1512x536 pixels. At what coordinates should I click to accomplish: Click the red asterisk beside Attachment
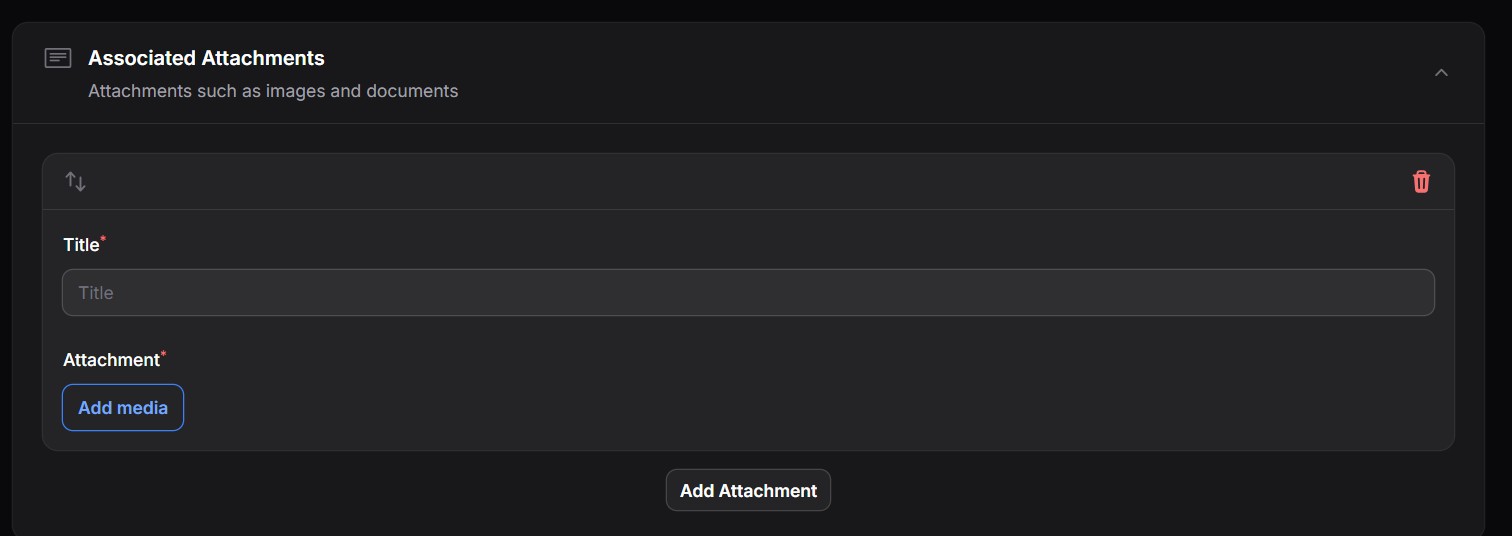coord(163,355)
